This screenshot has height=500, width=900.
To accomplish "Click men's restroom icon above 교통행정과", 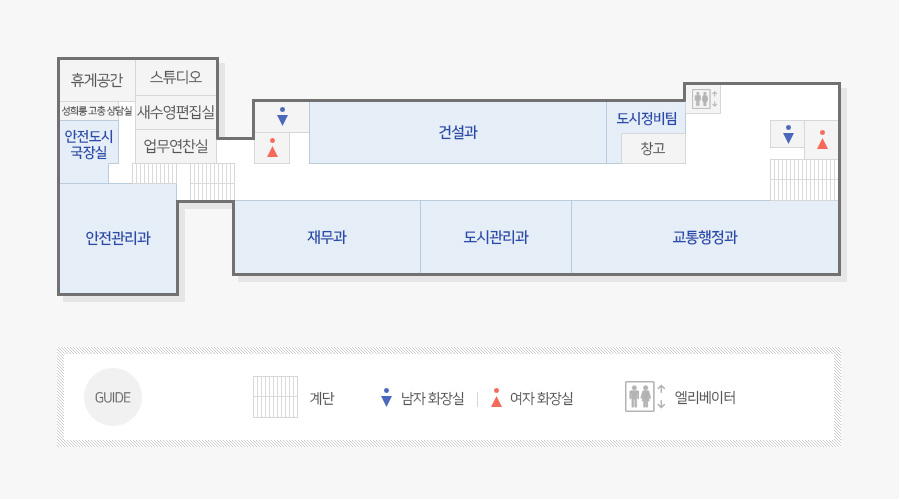I will coord(788,134).
